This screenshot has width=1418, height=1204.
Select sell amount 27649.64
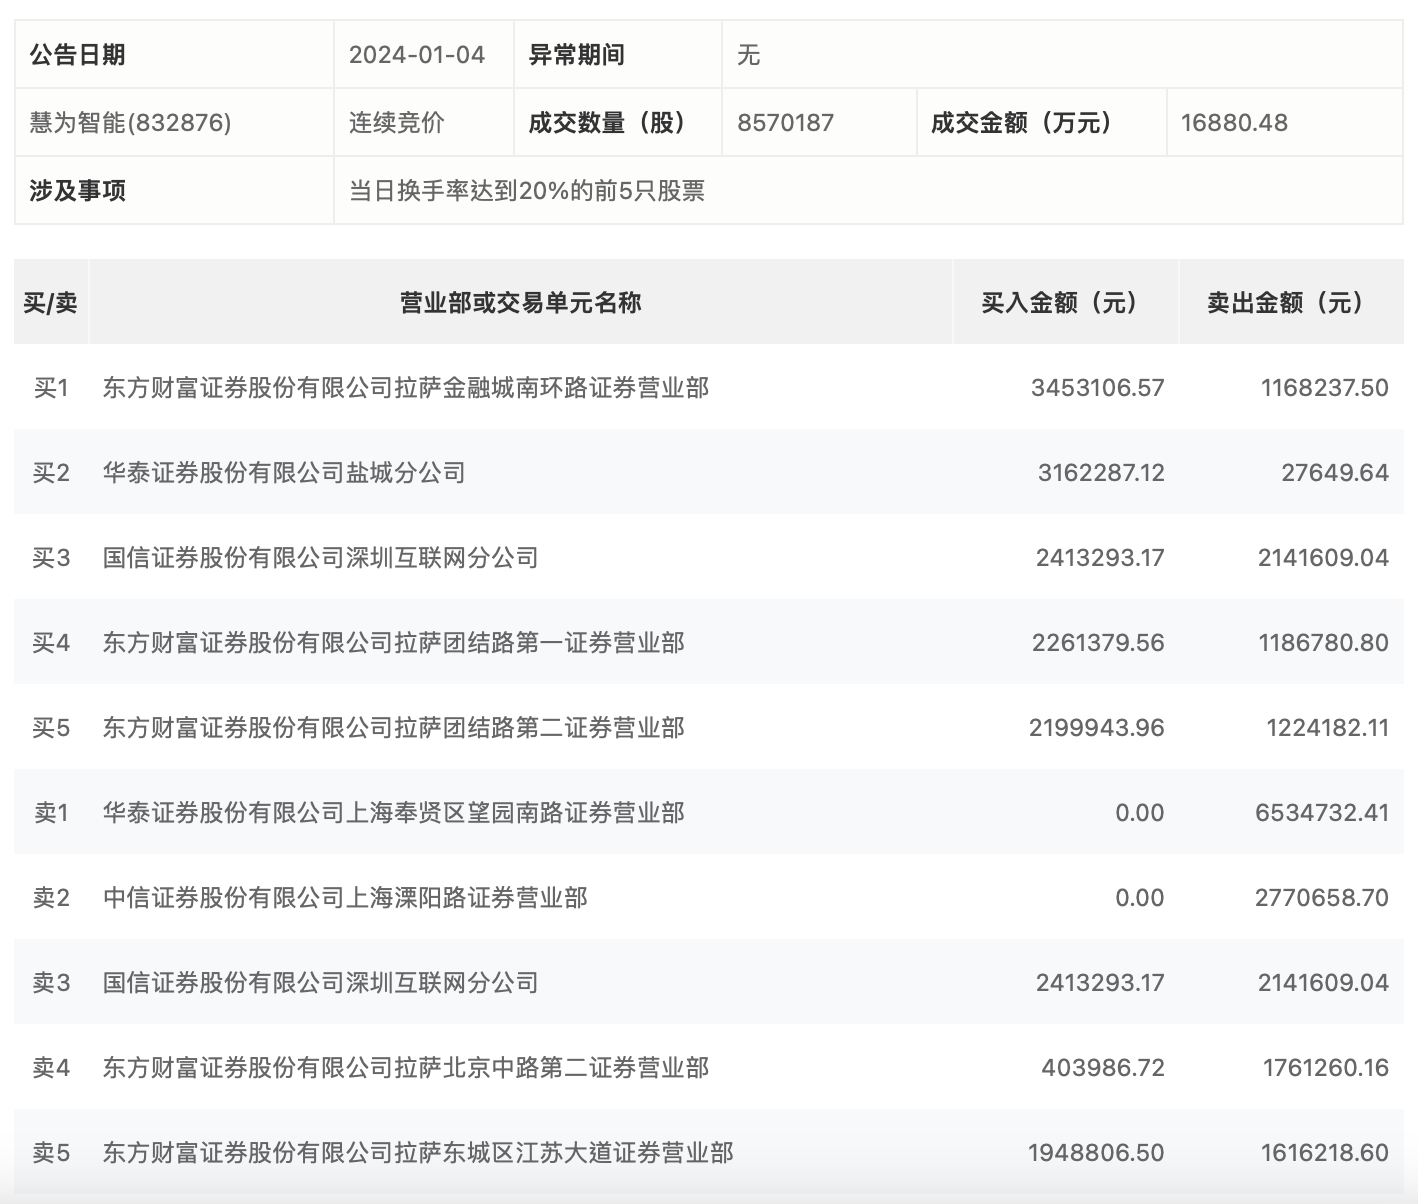pyautogui.click(x=1335, y=472)
